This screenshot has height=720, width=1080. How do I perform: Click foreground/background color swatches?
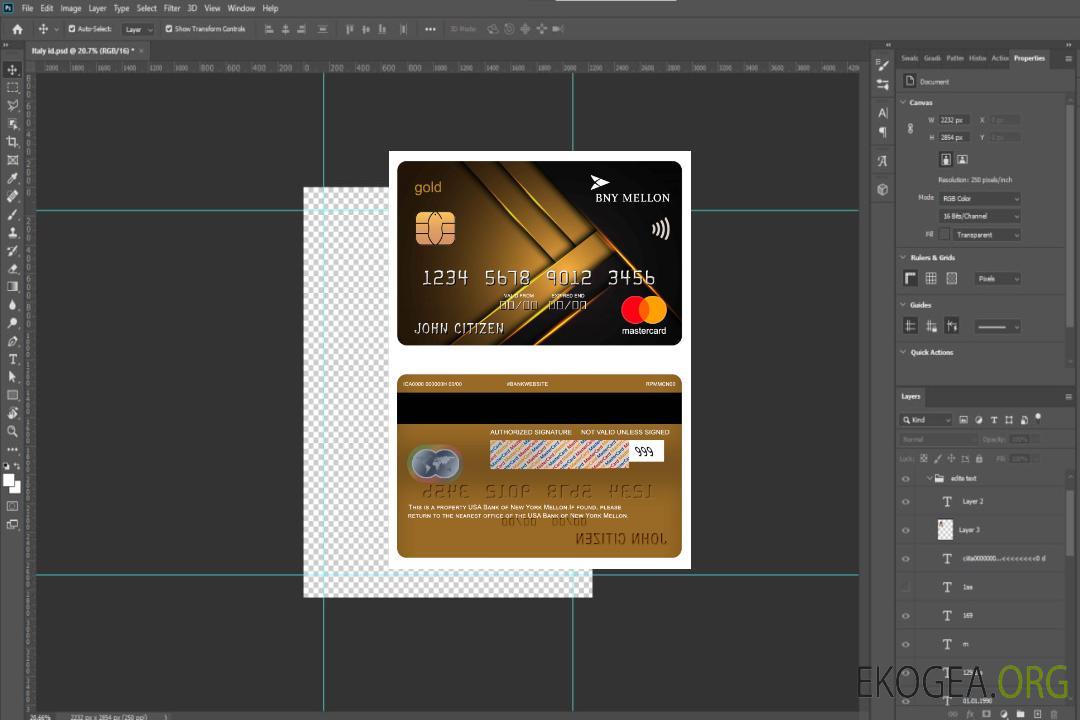pos(12,484)
